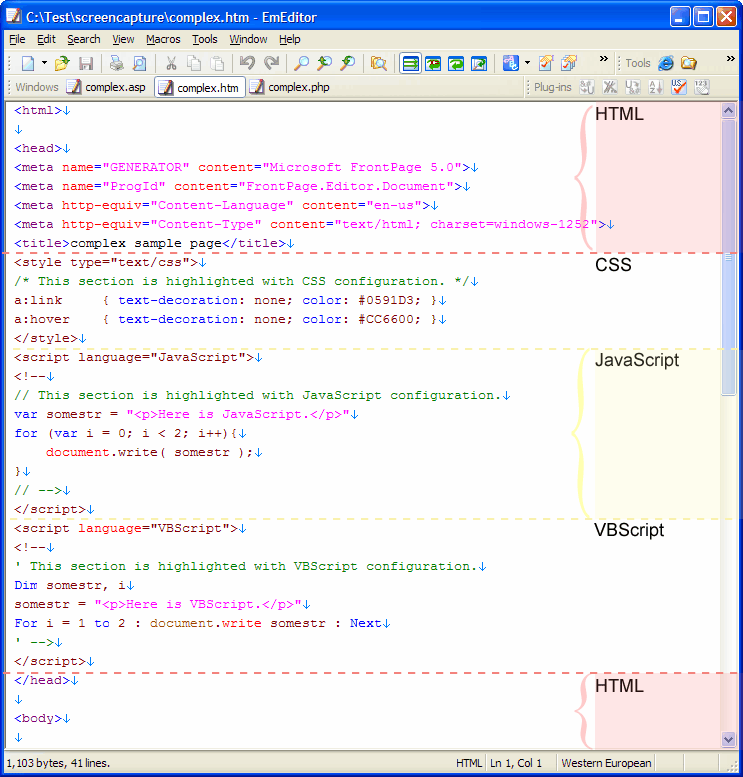743x777 pixels.
Task: Click HTML configuration in status bar
Action: pyautogui.click(x=469, y=763)
